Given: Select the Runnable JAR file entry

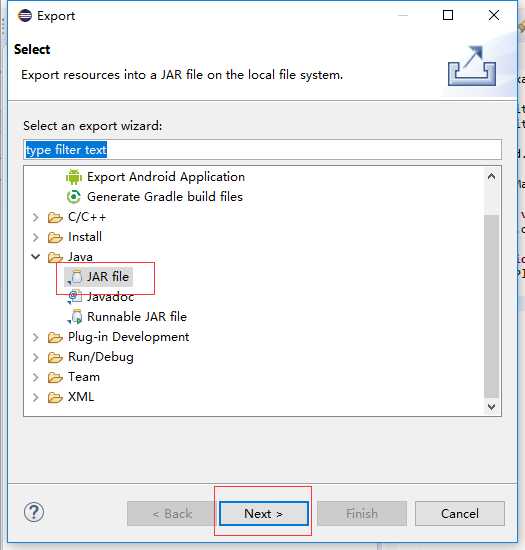Looking at the screenshot, I should (x=127, y=317).
